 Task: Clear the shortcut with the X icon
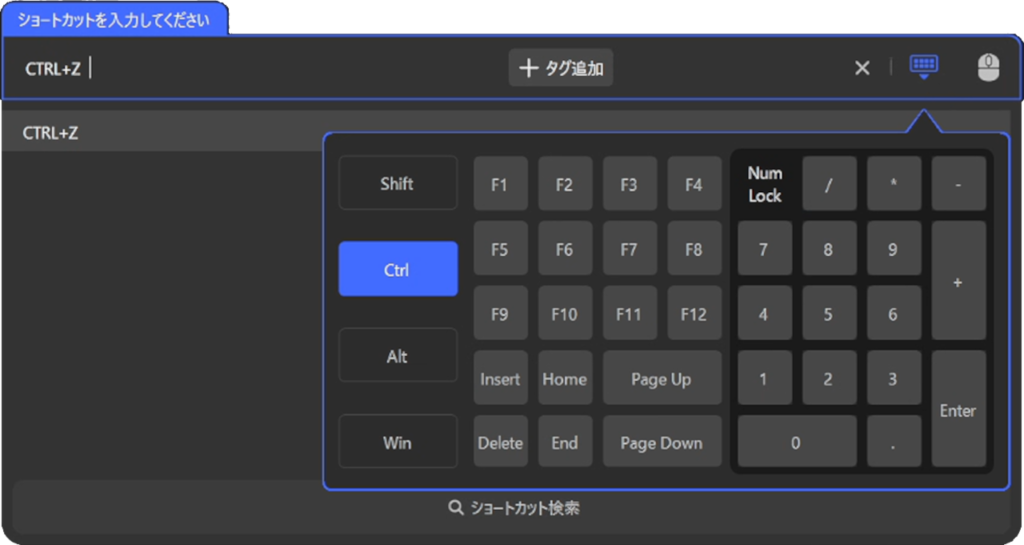coord(862,68)
